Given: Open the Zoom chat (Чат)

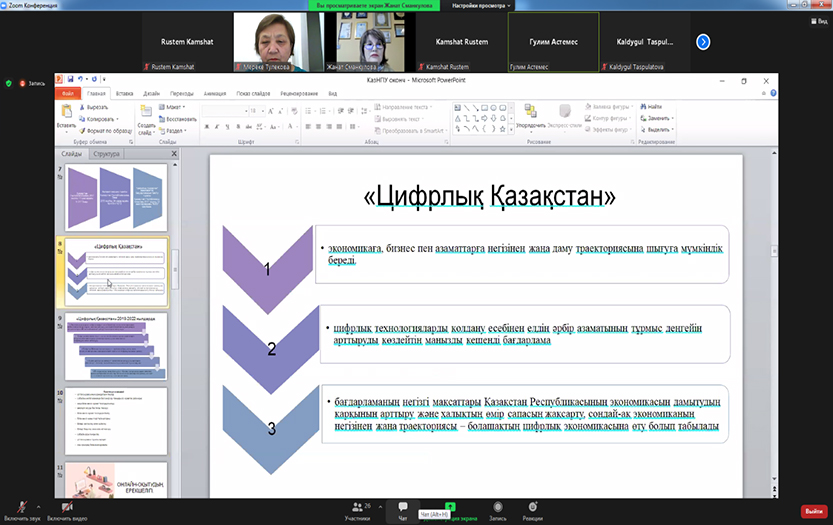Looking at the screenshot, I should (x=403, y=510).
